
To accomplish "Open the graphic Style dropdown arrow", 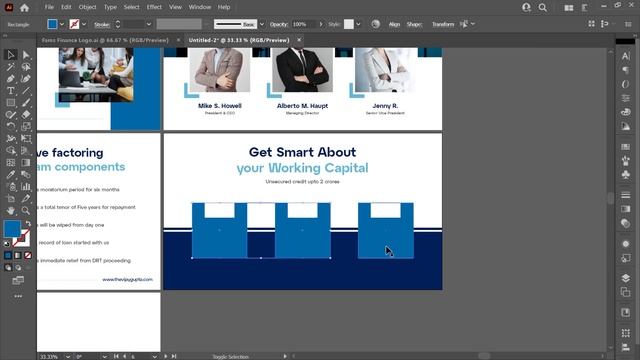I will click(358, 24).
